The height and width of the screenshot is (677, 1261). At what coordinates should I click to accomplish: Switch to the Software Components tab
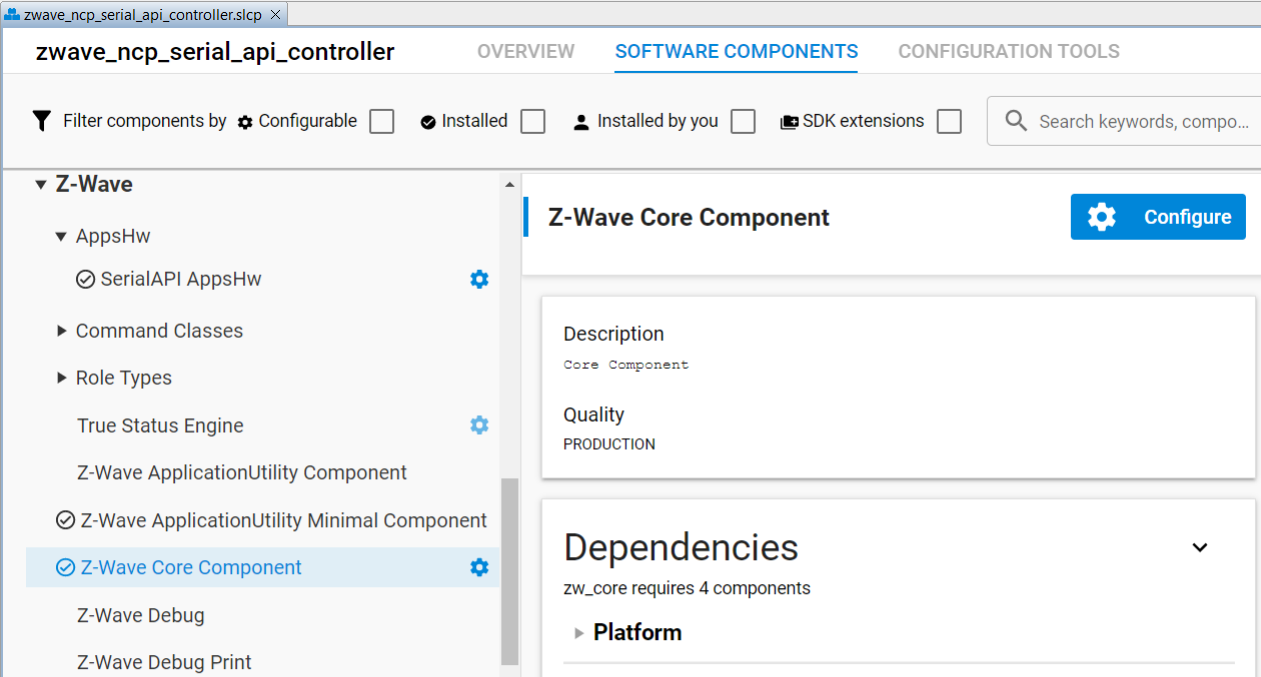click(x=736, y=51)
